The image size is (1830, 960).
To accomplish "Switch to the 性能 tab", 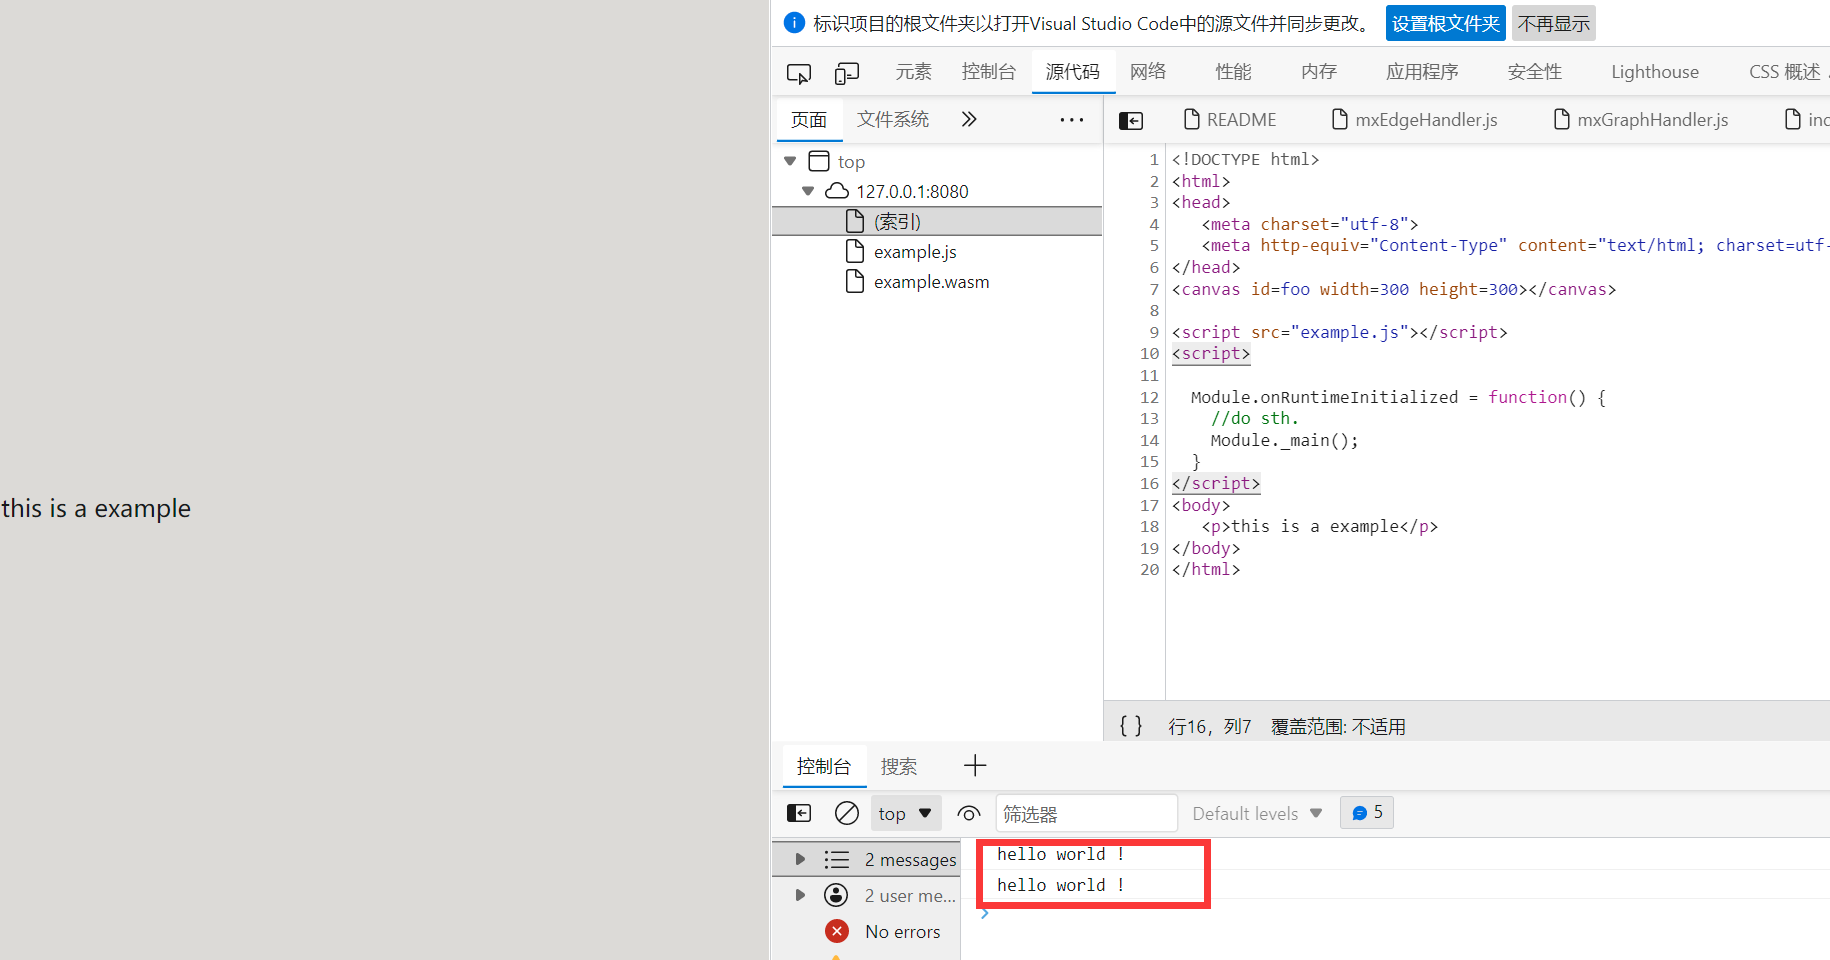I will pyautogui.click(x=1233, y=72).
